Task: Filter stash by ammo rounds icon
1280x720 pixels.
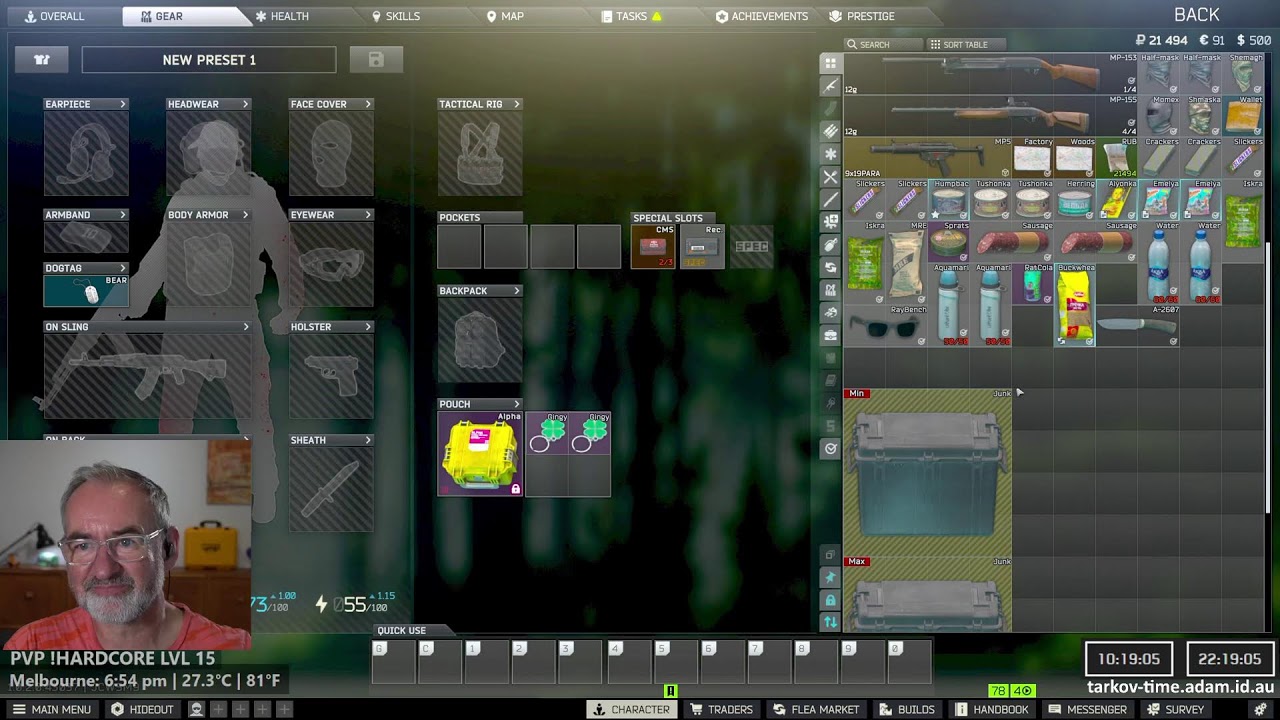Action: click(x=830, y=131)
